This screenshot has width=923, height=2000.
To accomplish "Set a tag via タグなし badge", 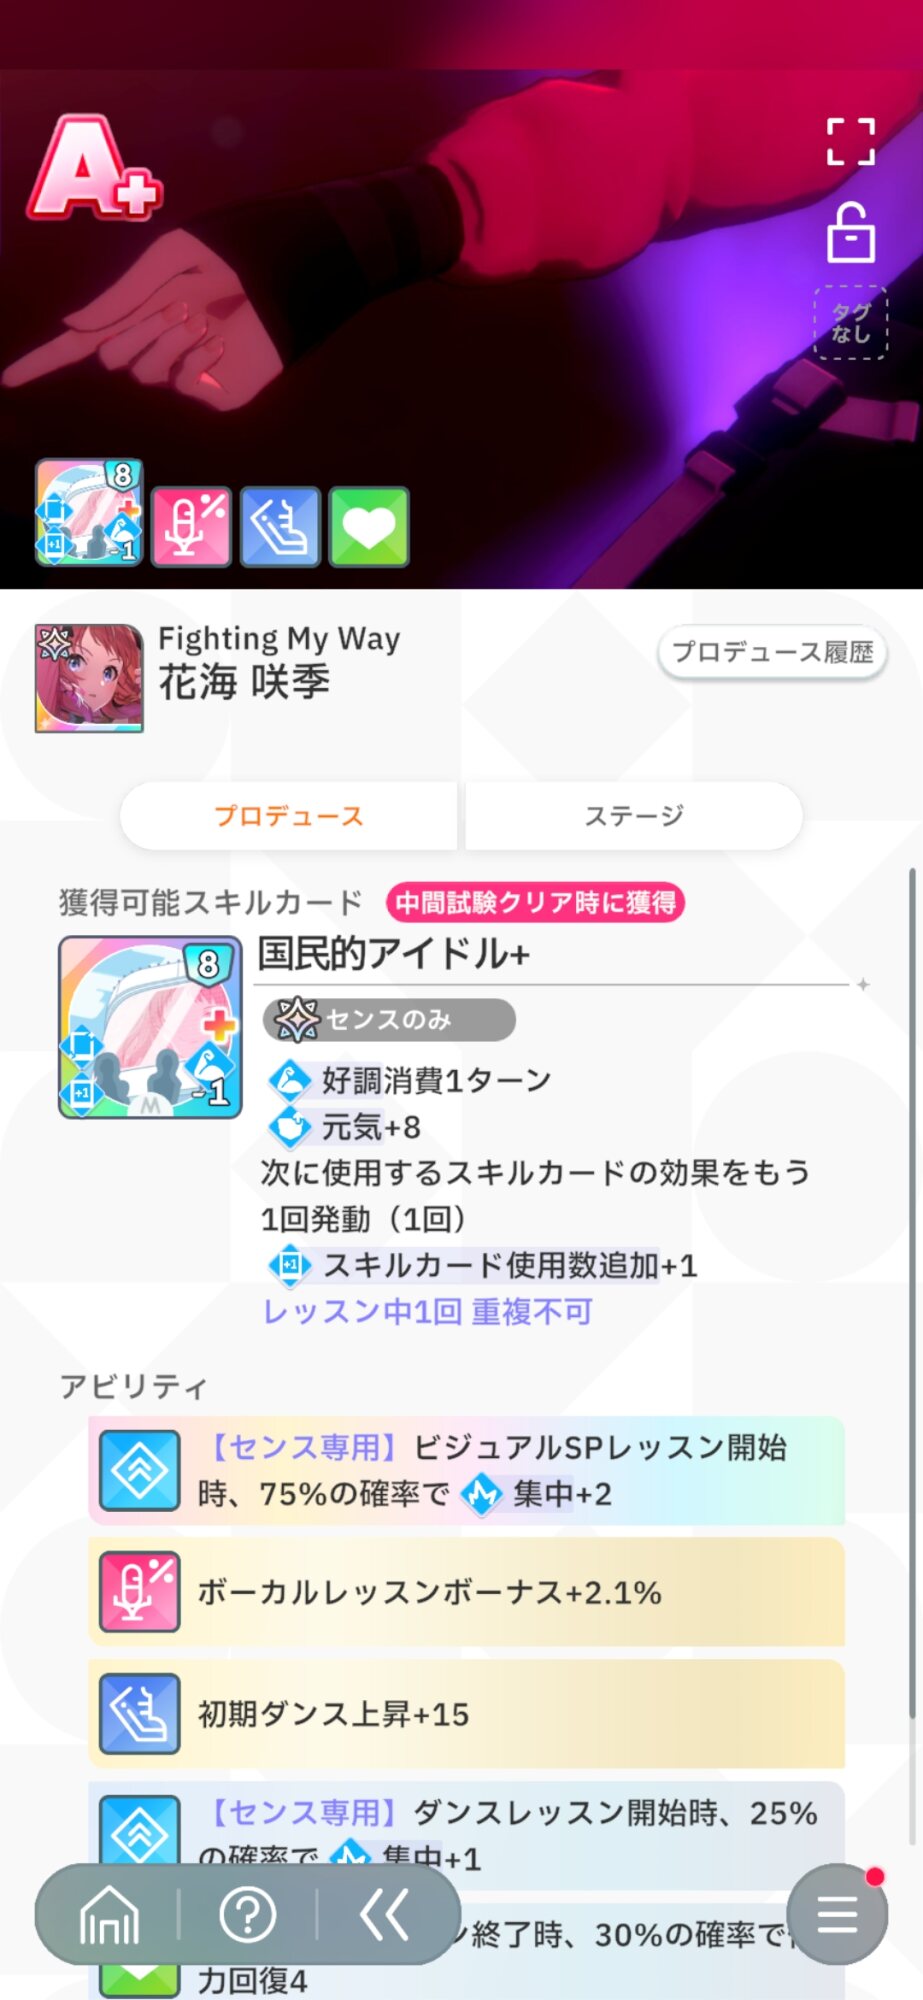I will coord(851,323).
